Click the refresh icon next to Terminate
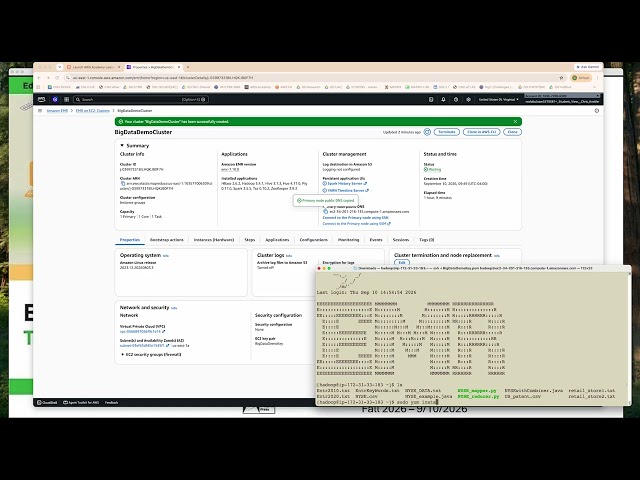 pyautogui.click(x=427, y=132)
